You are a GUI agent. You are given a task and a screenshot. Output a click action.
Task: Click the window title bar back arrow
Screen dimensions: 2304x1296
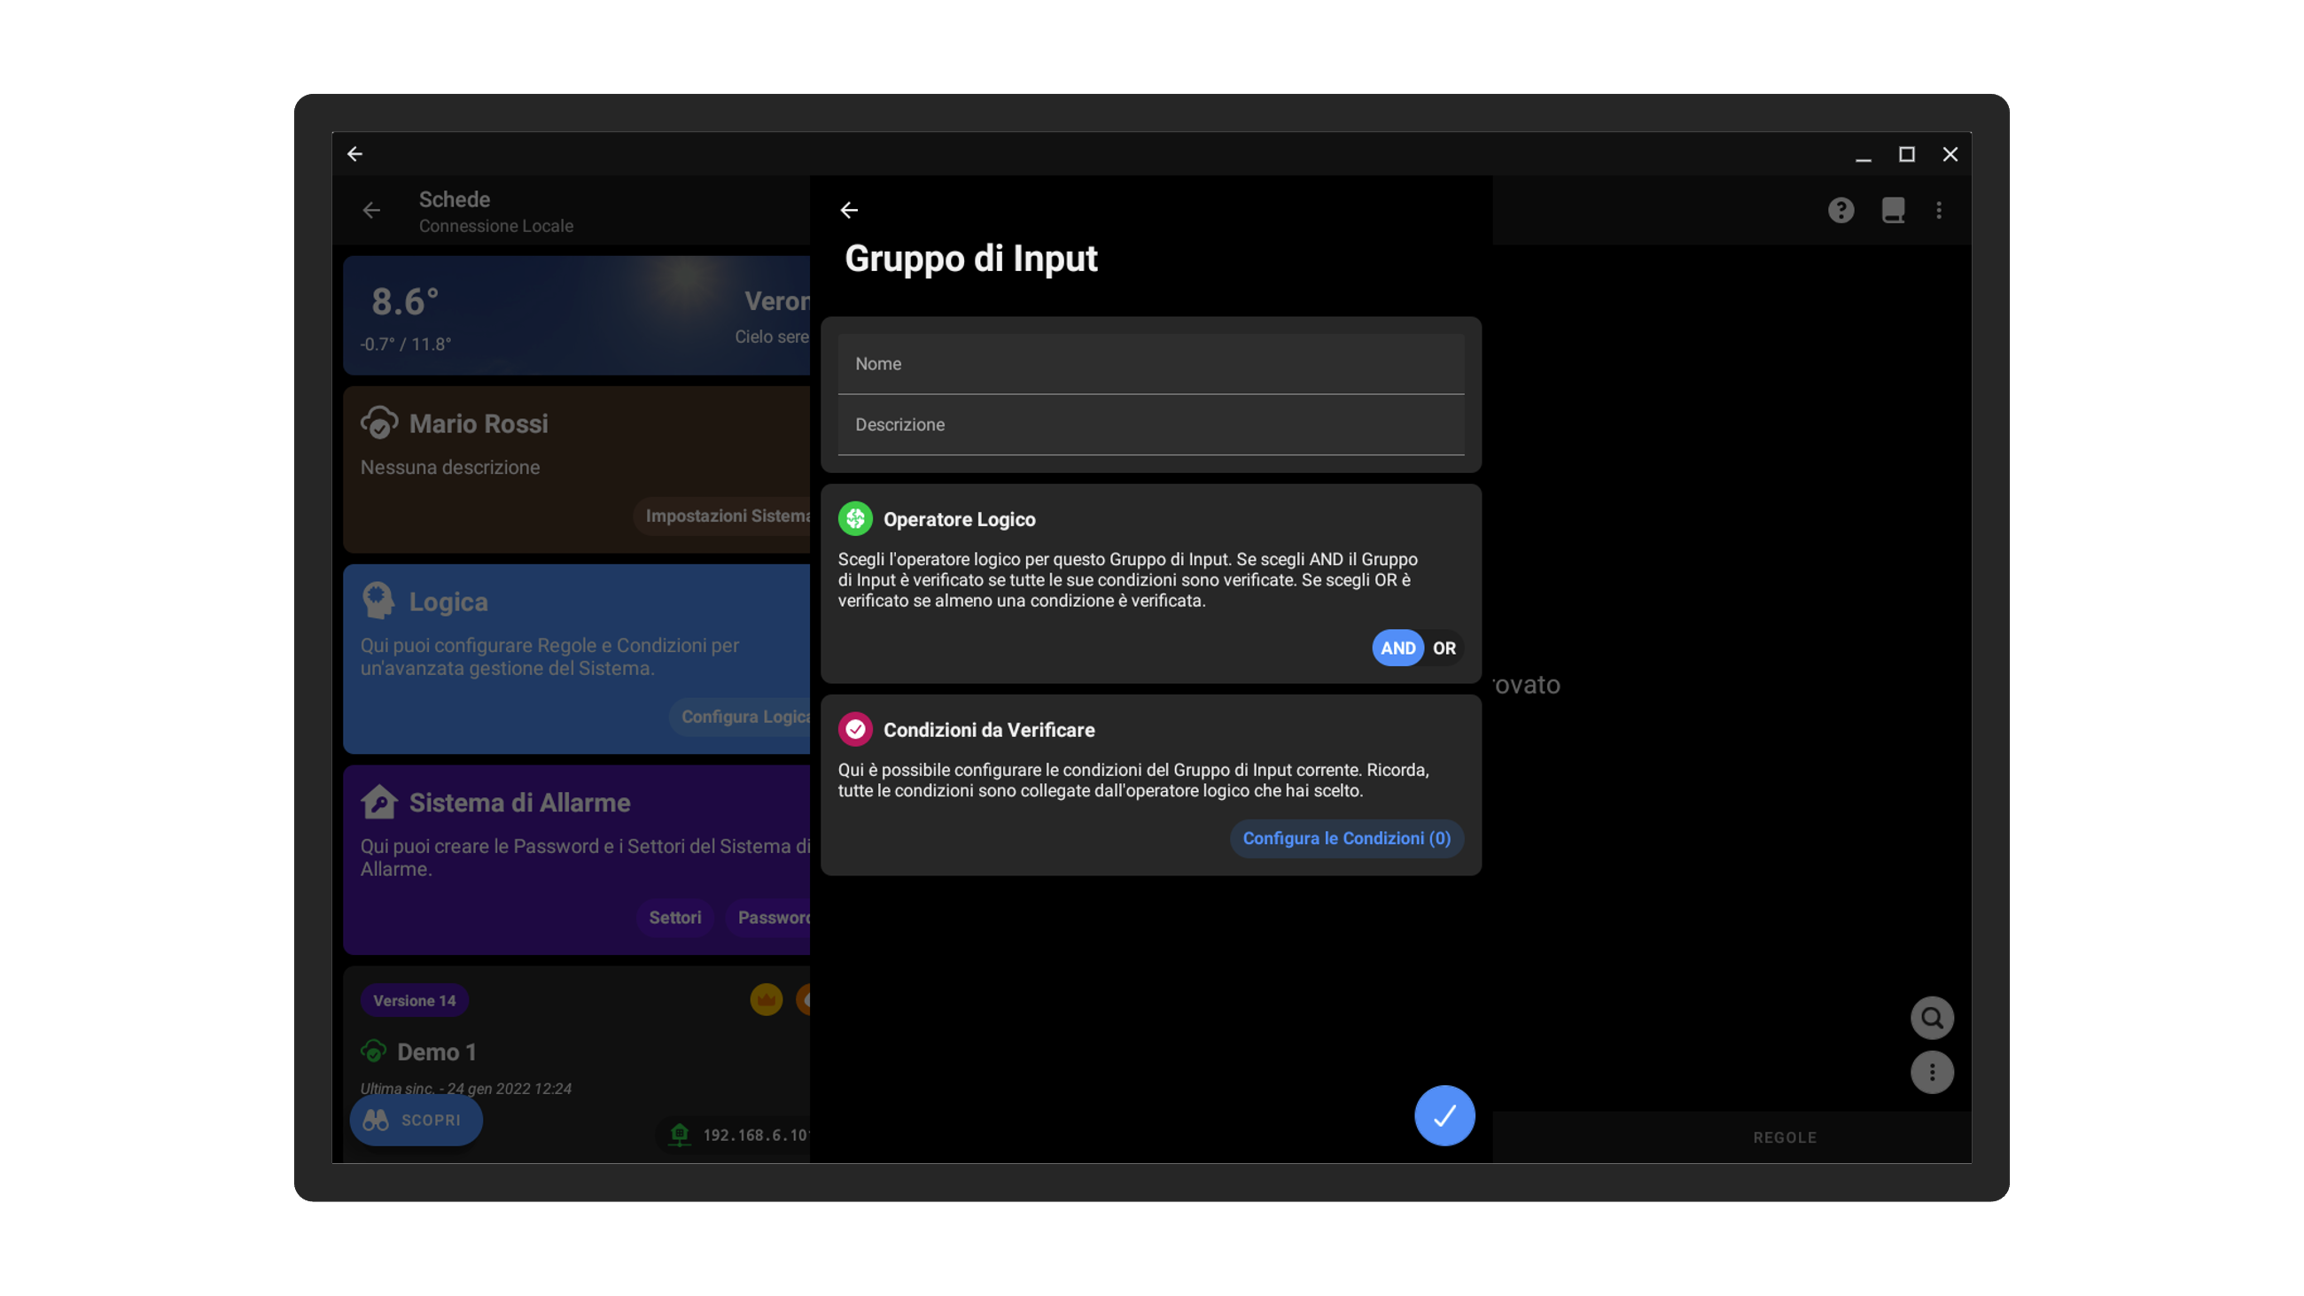click(355, 154)
